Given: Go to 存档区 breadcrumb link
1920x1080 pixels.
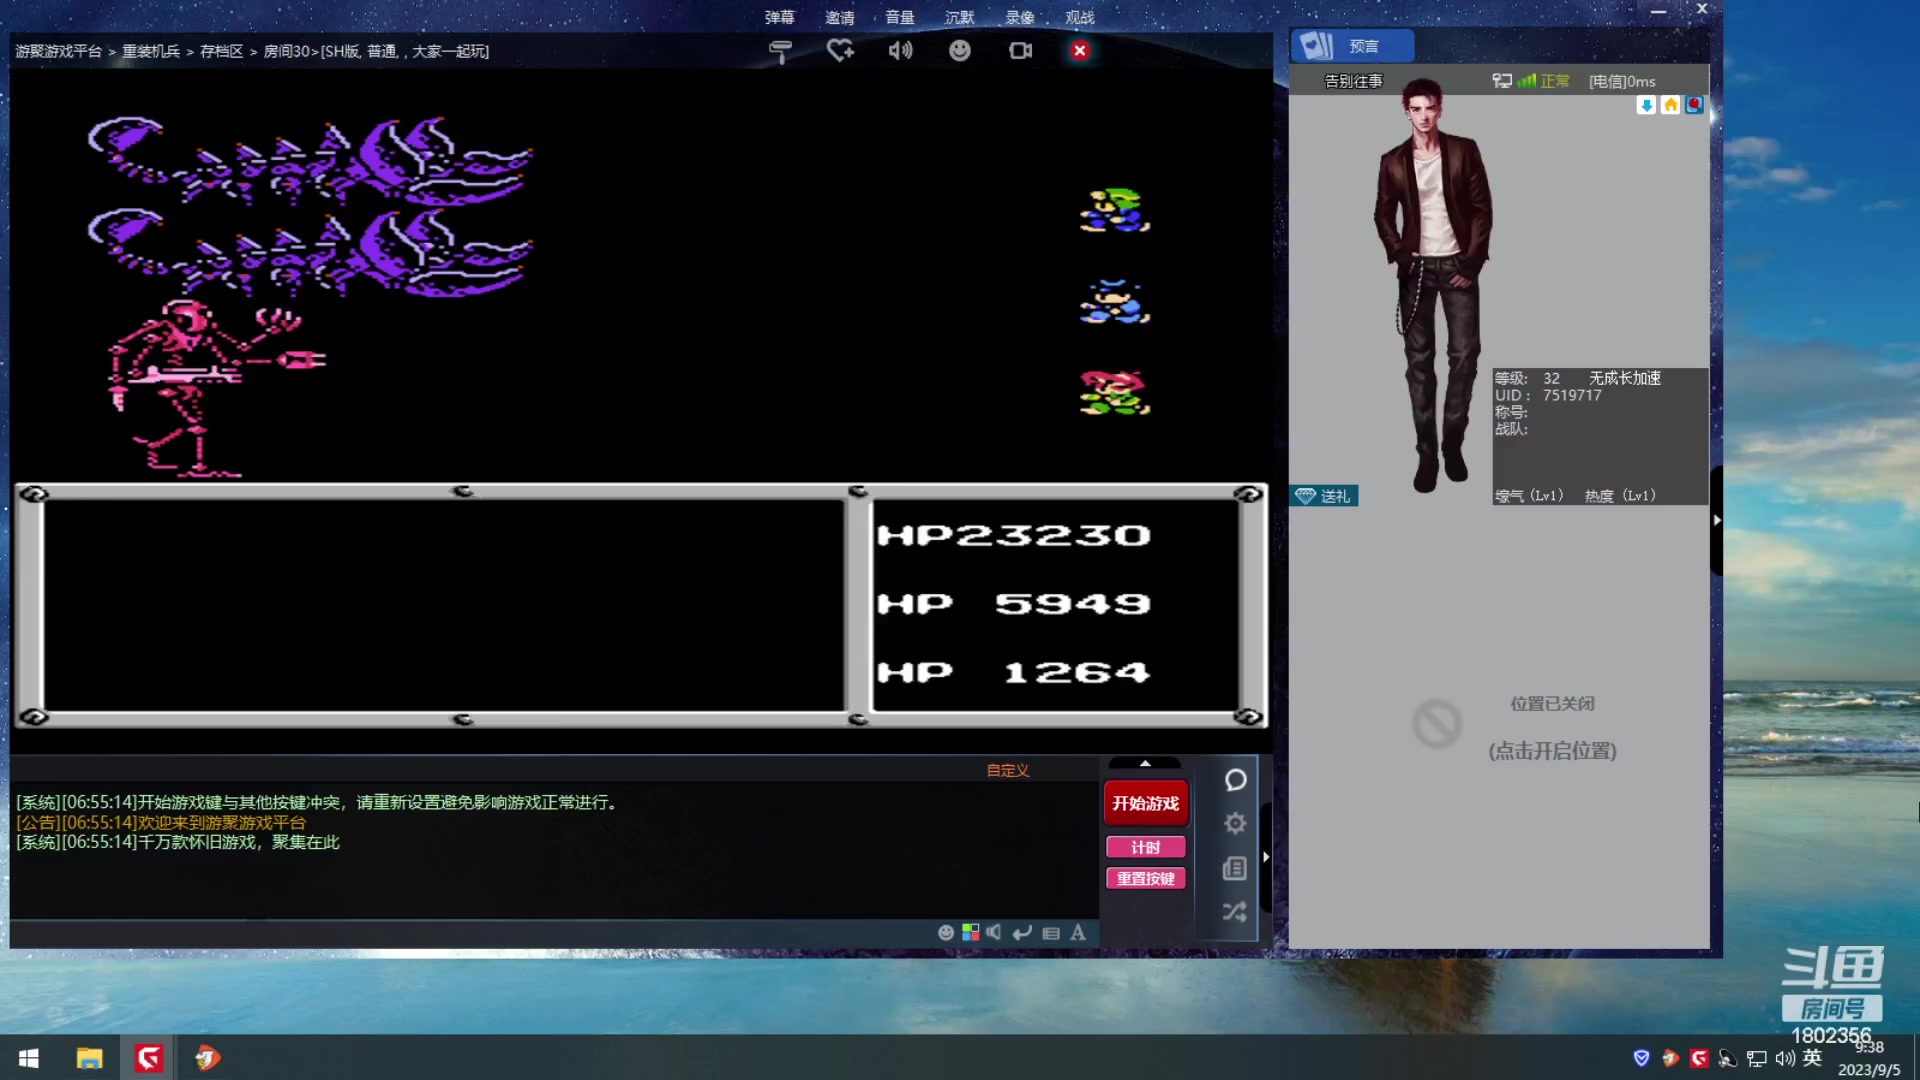Looking at the screenshot, I should [x=221, y=51].
